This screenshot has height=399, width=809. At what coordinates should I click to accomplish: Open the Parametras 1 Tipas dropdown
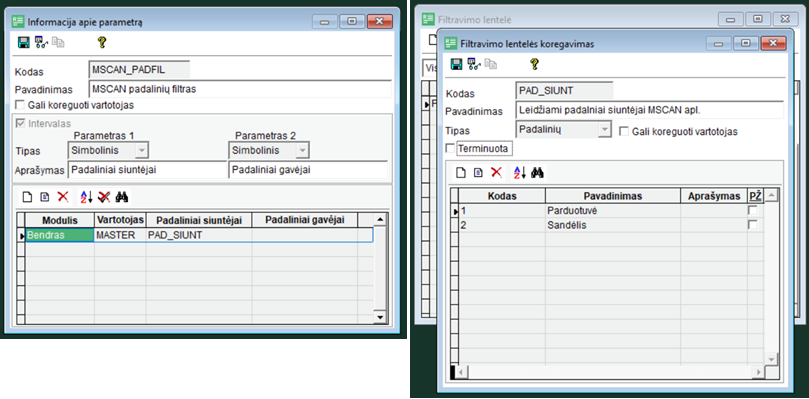(x=141, y=151)
